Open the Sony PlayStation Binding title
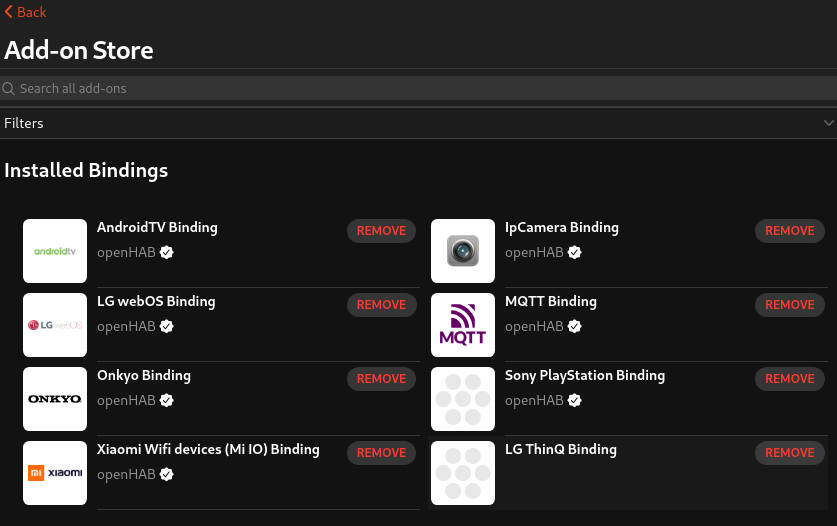 pyautogui.click(x=585, y=376)
